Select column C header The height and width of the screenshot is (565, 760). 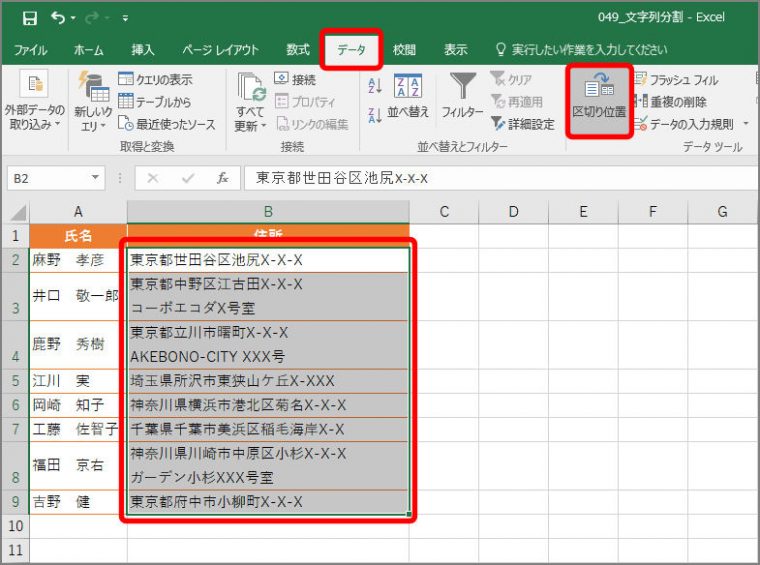pyautogui.click(x=444, y=212)
